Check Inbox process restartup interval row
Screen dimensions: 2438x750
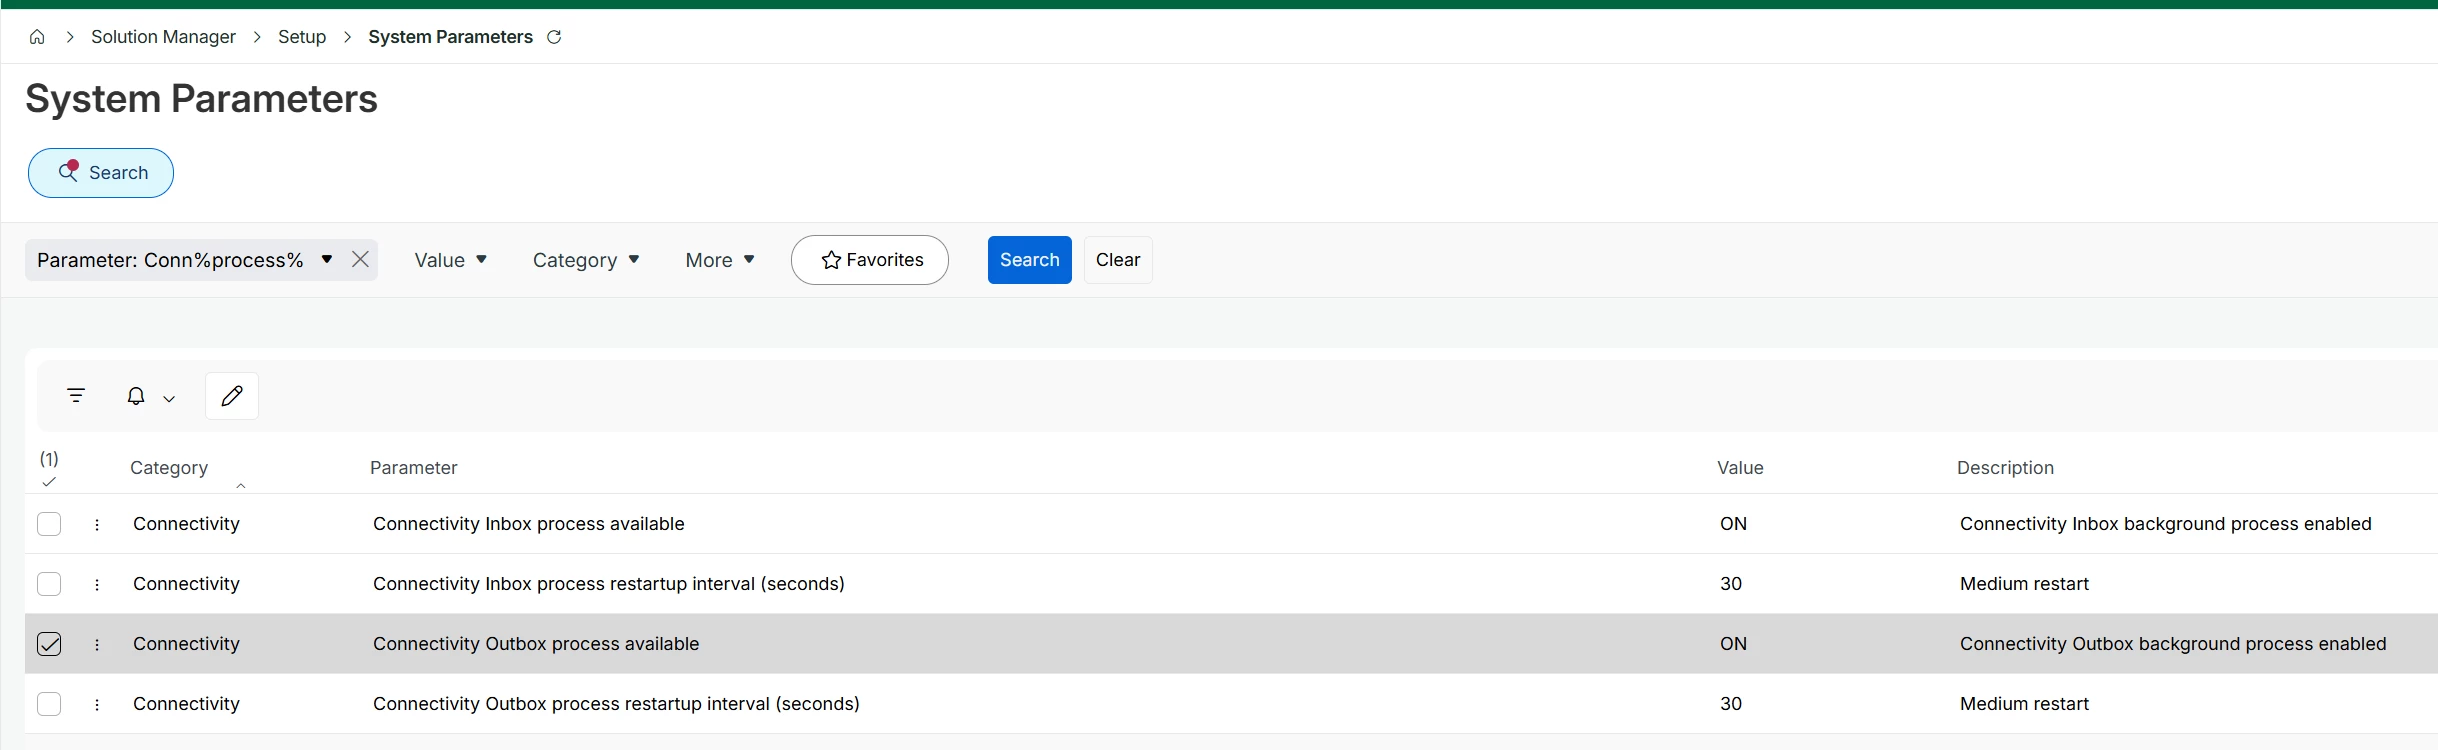49,584
